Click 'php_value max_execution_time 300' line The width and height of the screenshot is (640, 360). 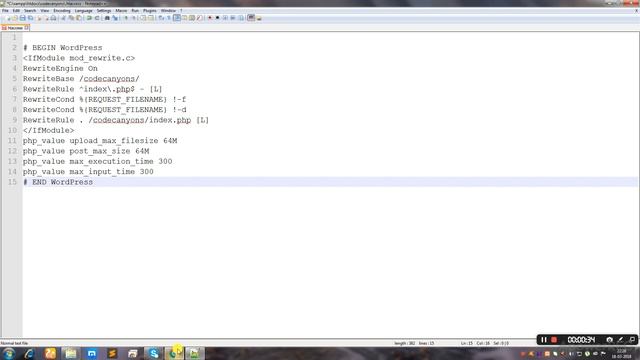click(97, 162)
